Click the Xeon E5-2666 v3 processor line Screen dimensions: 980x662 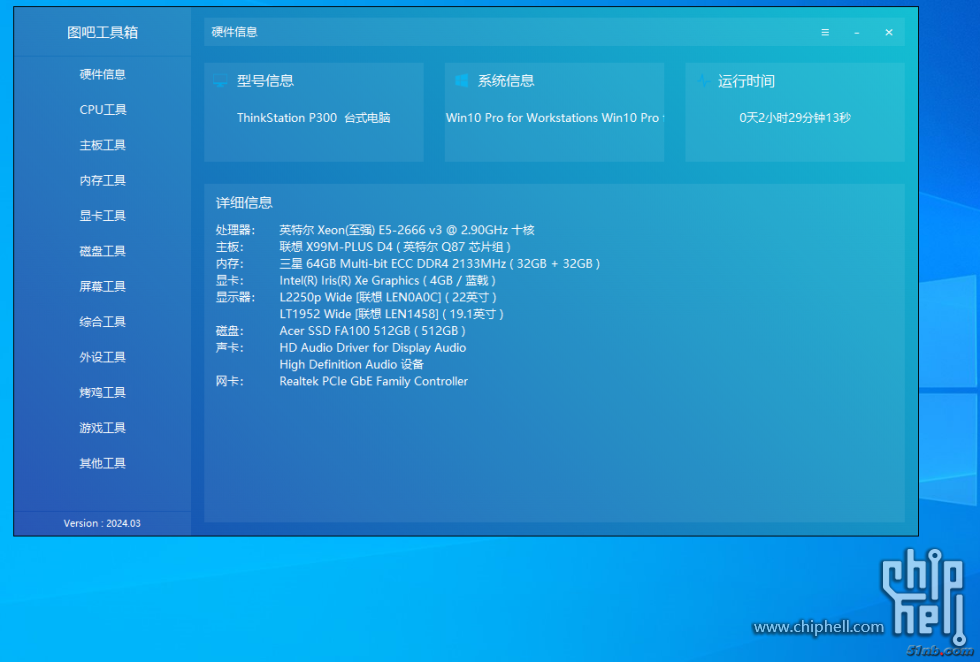[x=407, y=230]
